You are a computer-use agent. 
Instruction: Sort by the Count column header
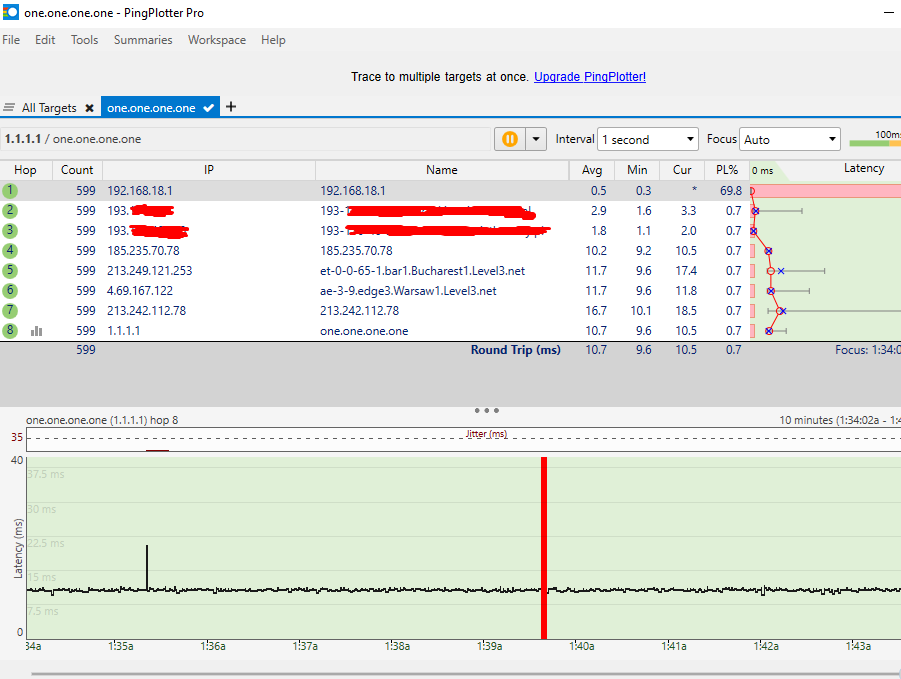coord(77,170)
